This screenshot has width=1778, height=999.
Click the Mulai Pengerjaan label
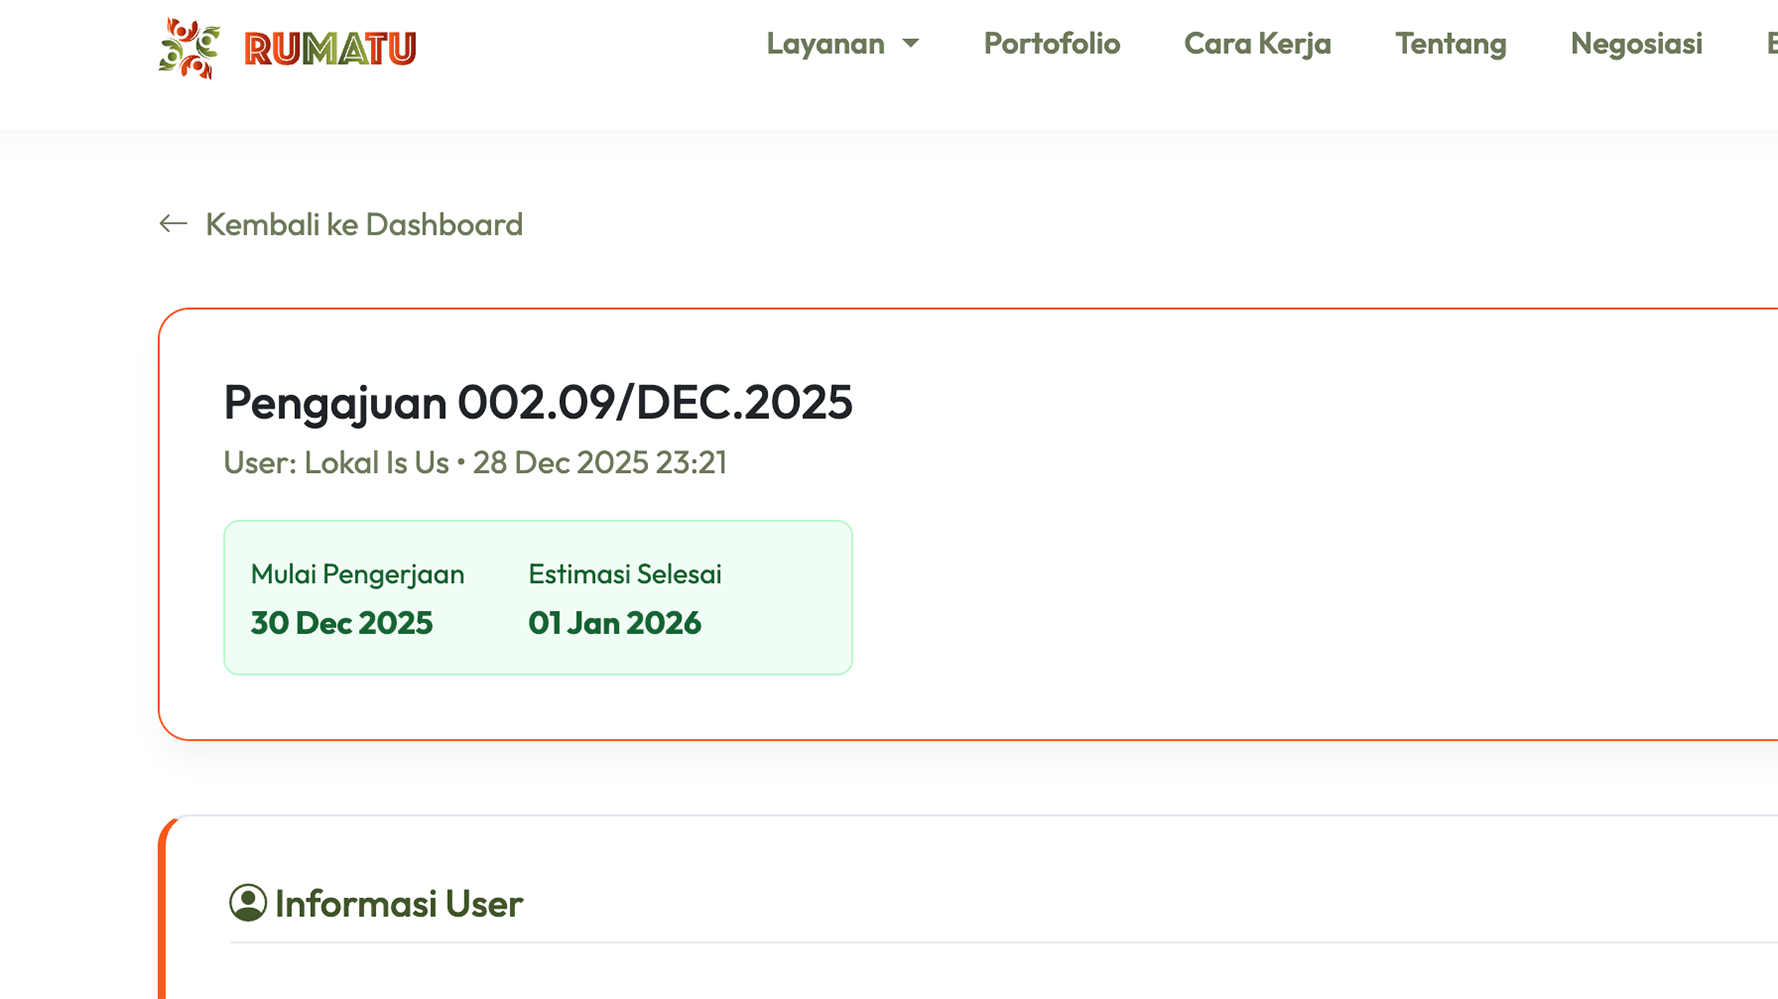coord(357,574)
